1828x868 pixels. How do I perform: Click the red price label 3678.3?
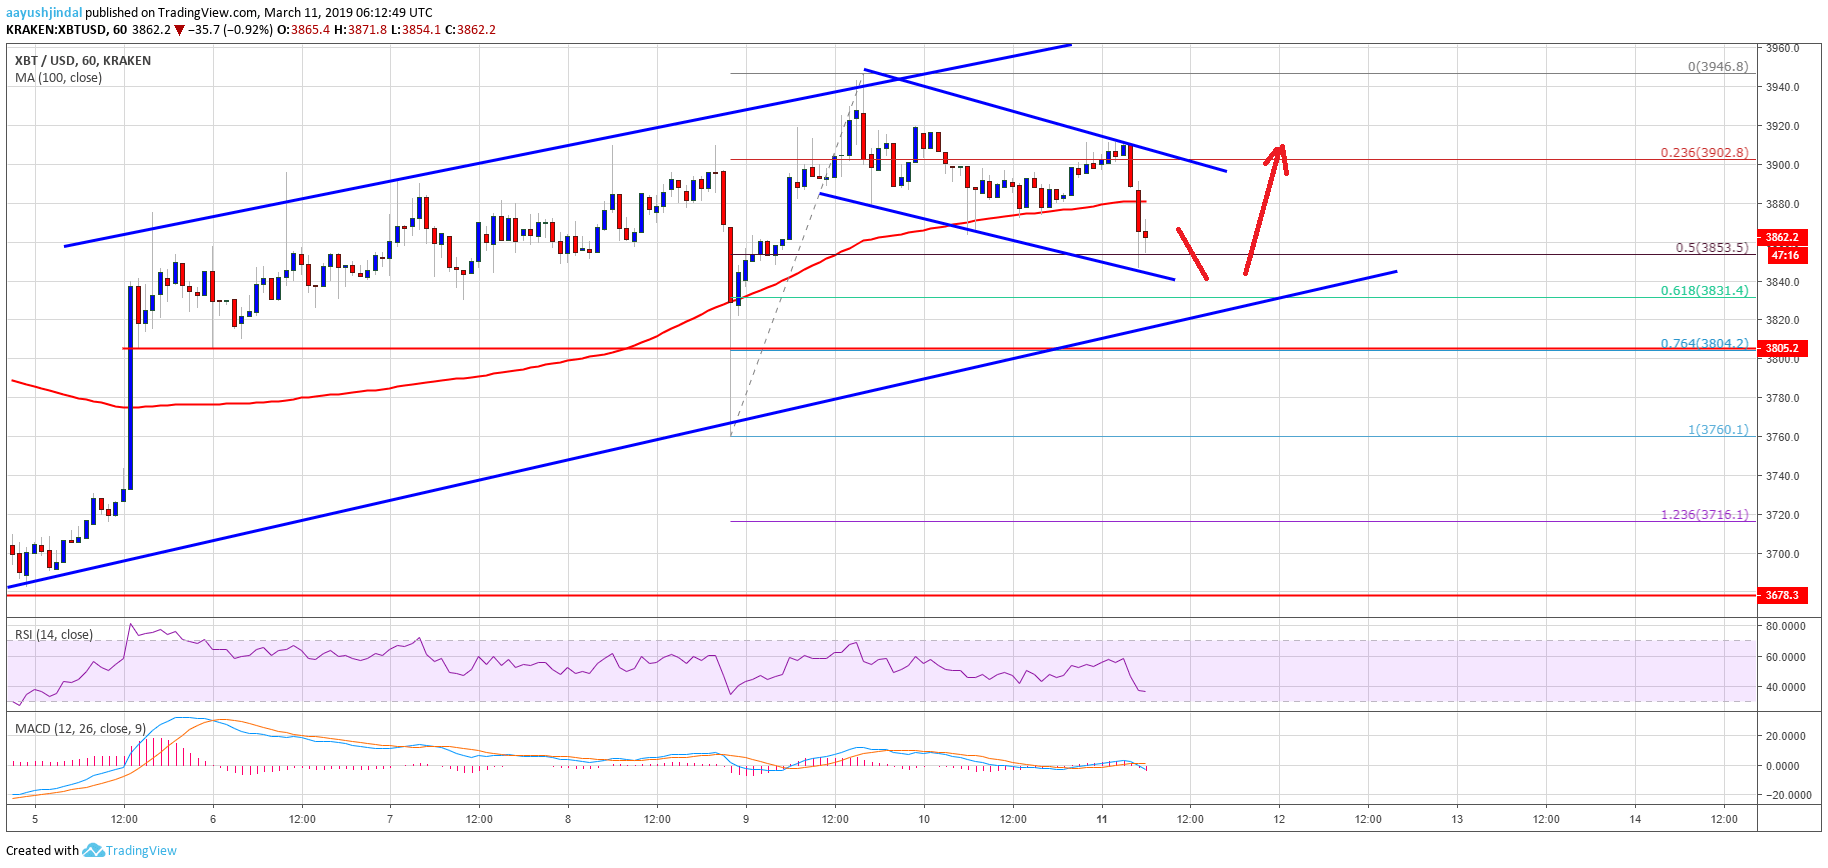(x=1781, y=595)
